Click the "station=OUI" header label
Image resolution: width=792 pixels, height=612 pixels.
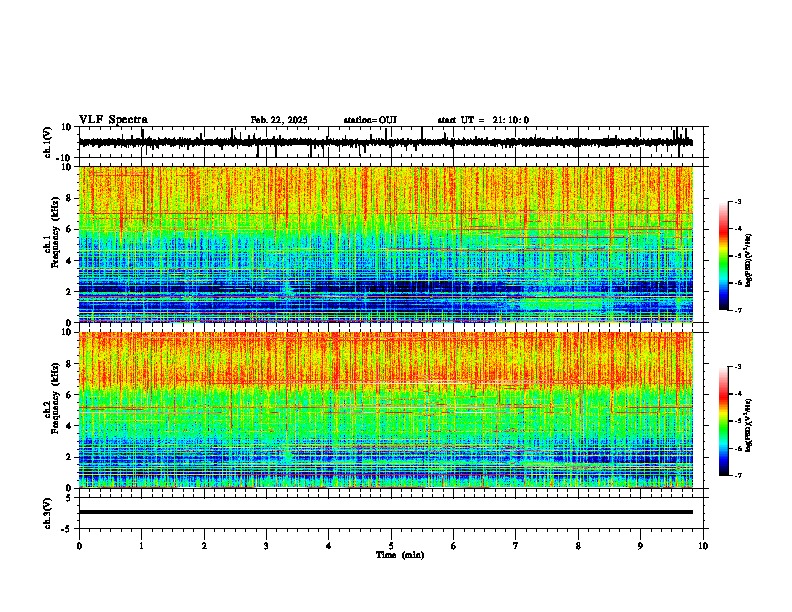click(370, 120)
